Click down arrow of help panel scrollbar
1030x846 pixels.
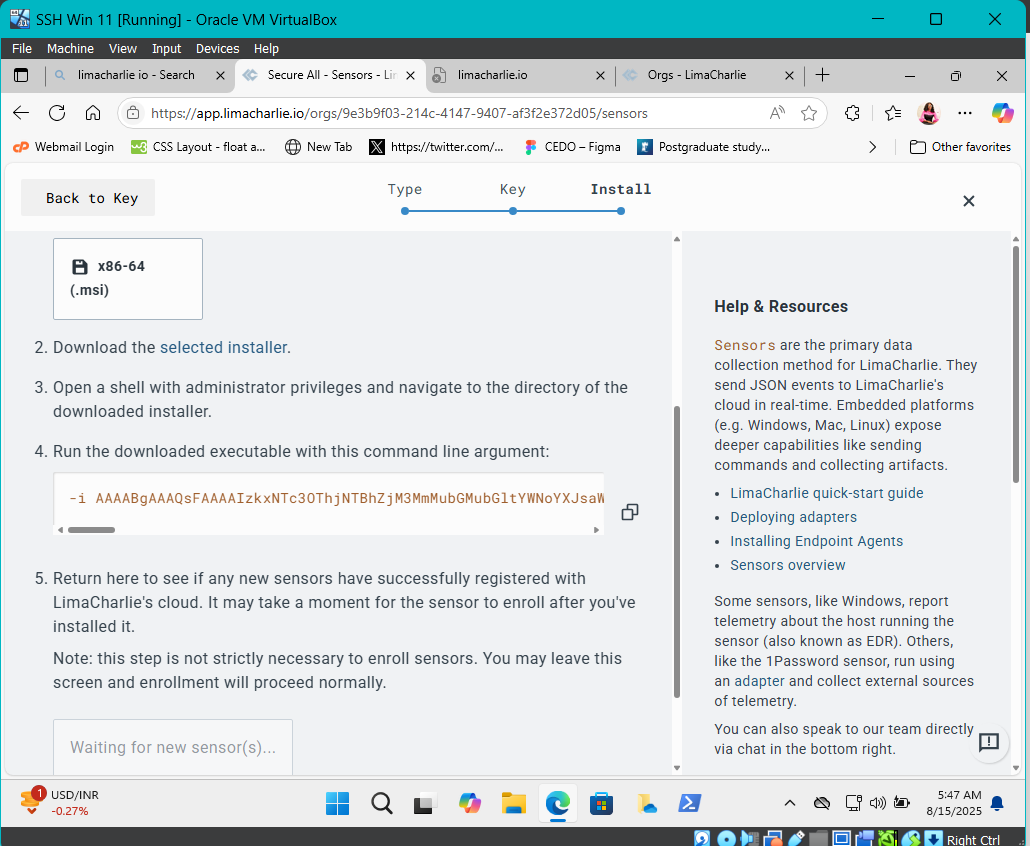(1016, 768)
